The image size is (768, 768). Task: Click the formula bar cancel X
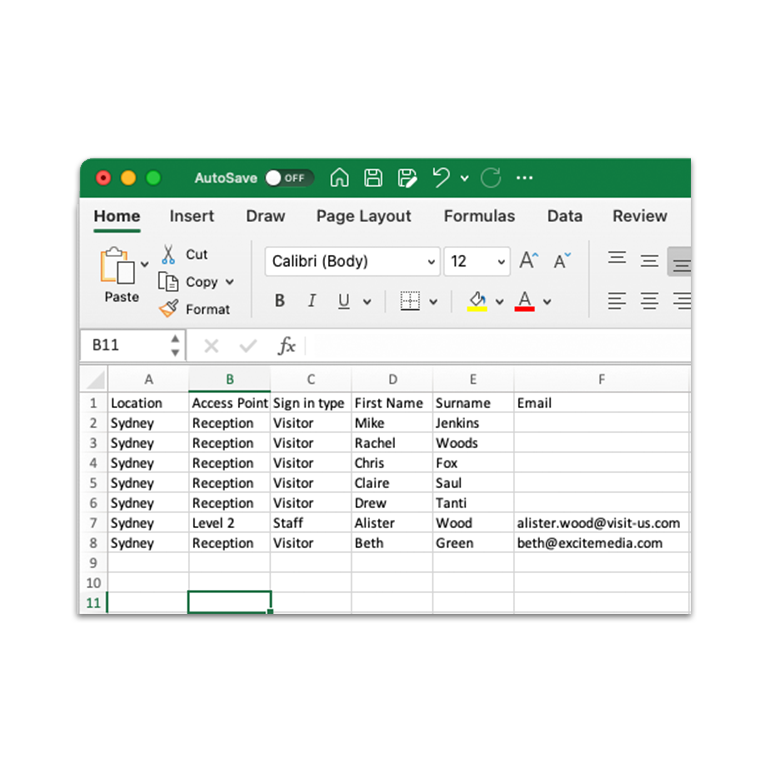(212, 346)
